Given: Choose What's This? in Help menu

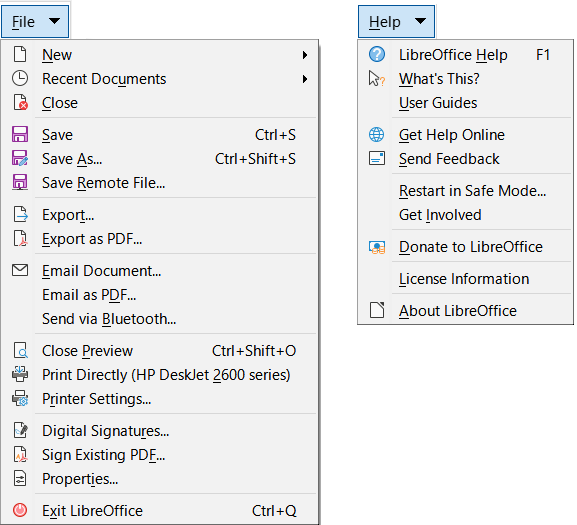Looking at the screenshot, I should [466, 78].
